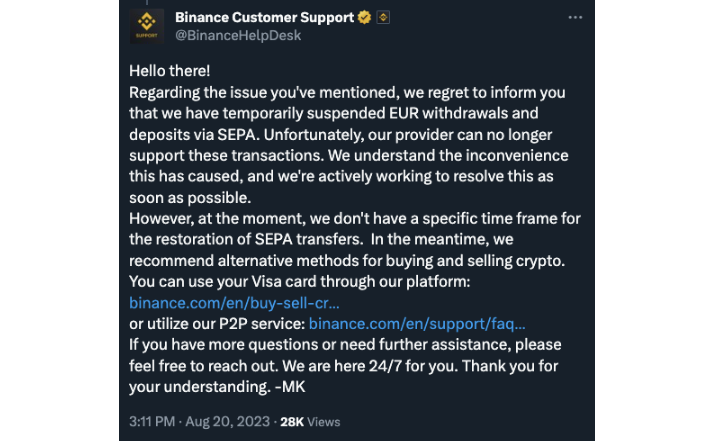This screenshot has width=713, height=445.
Task: Click the gold verified checkmark badge
Action: pyautogui.click(x=366, y=18)
